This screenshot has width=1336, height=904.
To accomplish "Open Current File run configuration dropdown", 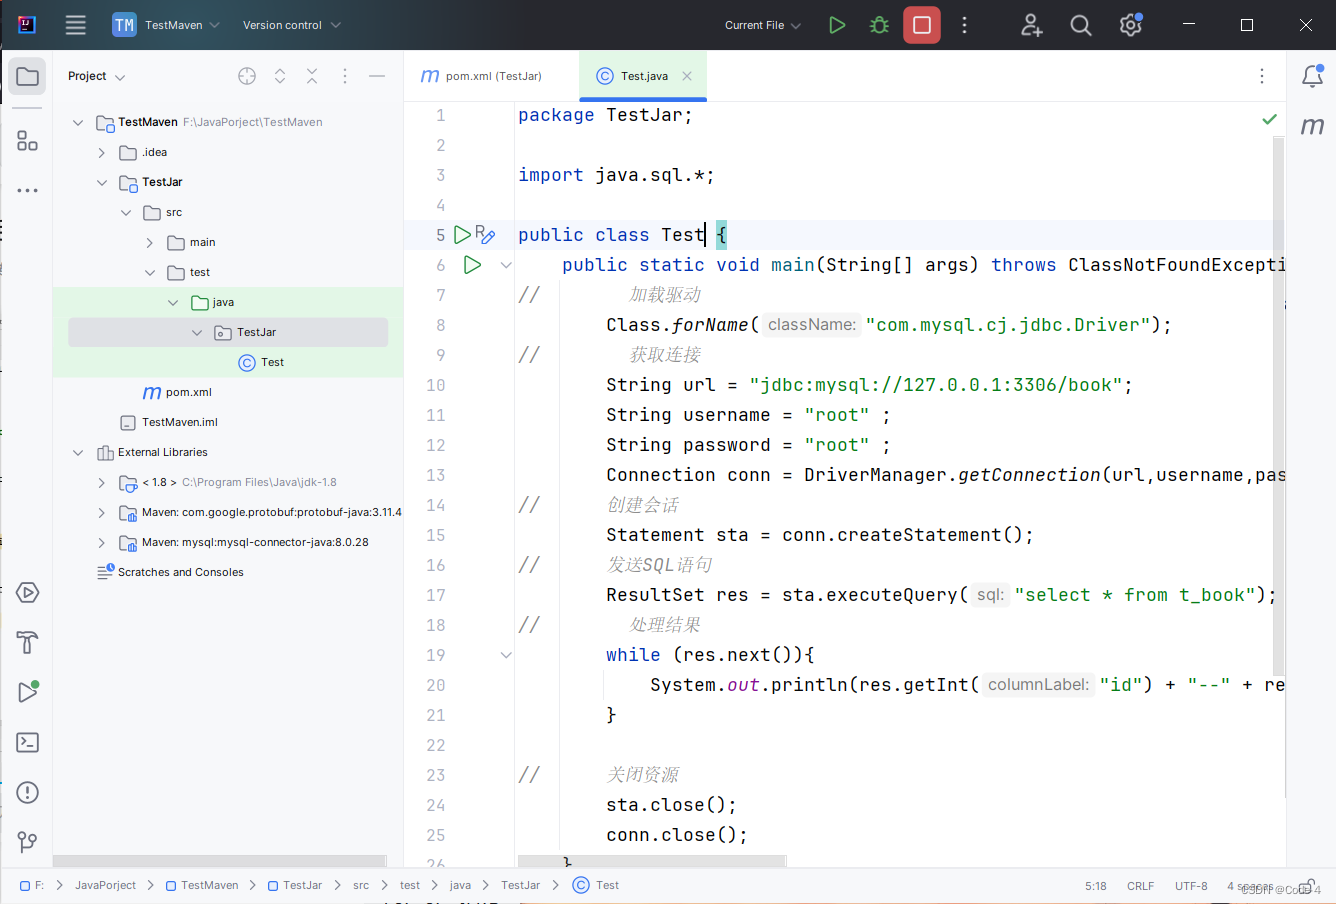I will tap(763, 25).
